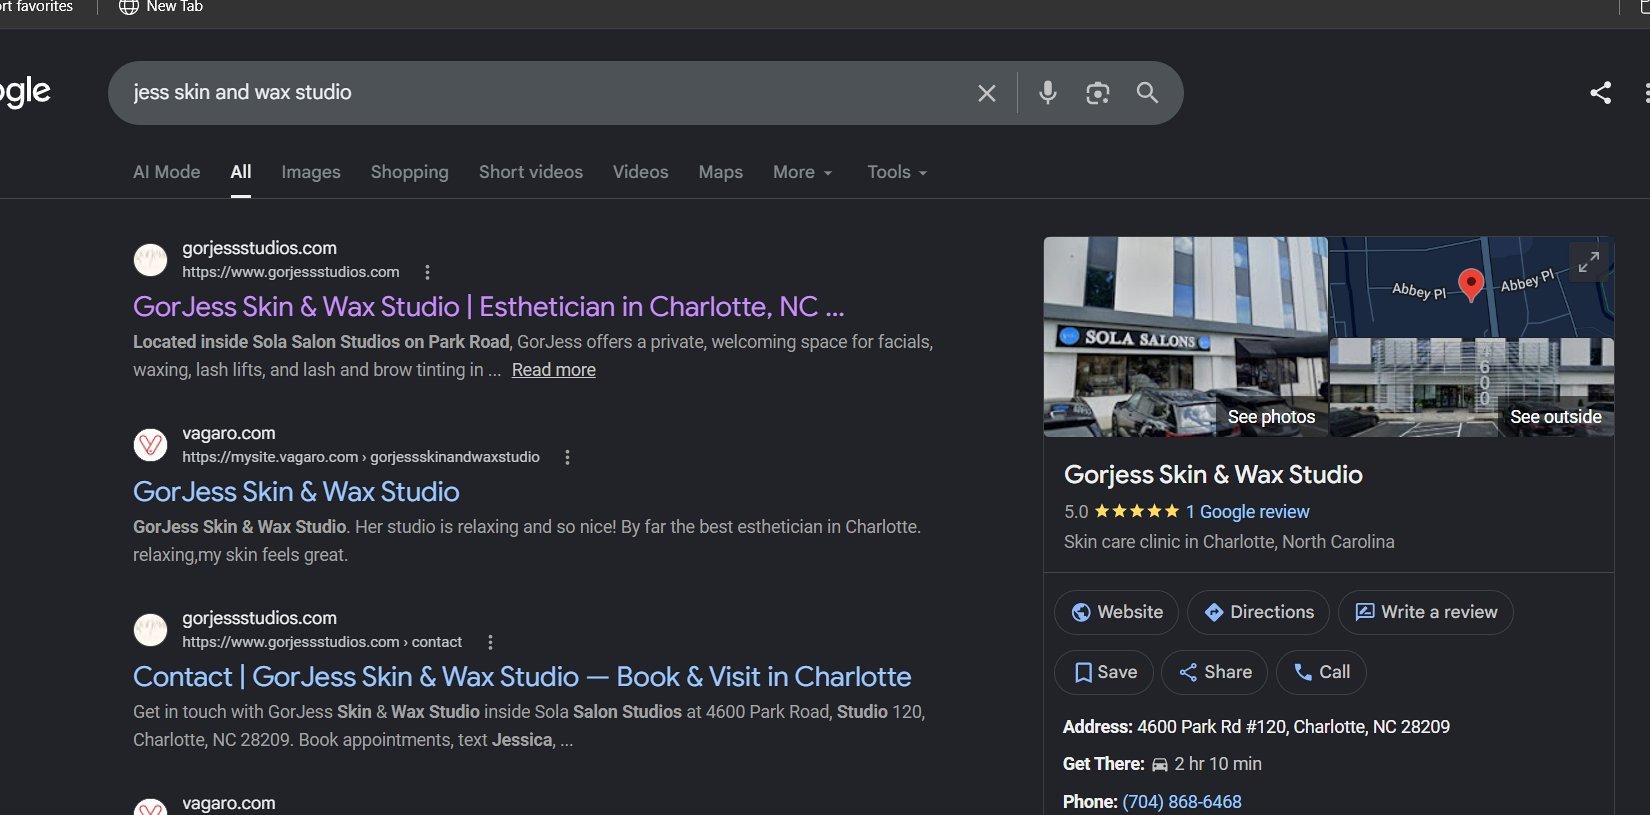Open options menu for the vagaro.com gorjessskinandwaxstudio result
Image resolution: width=1650 pixels, height=815 pixels.
pyautogui.click(x=567, y=457)
